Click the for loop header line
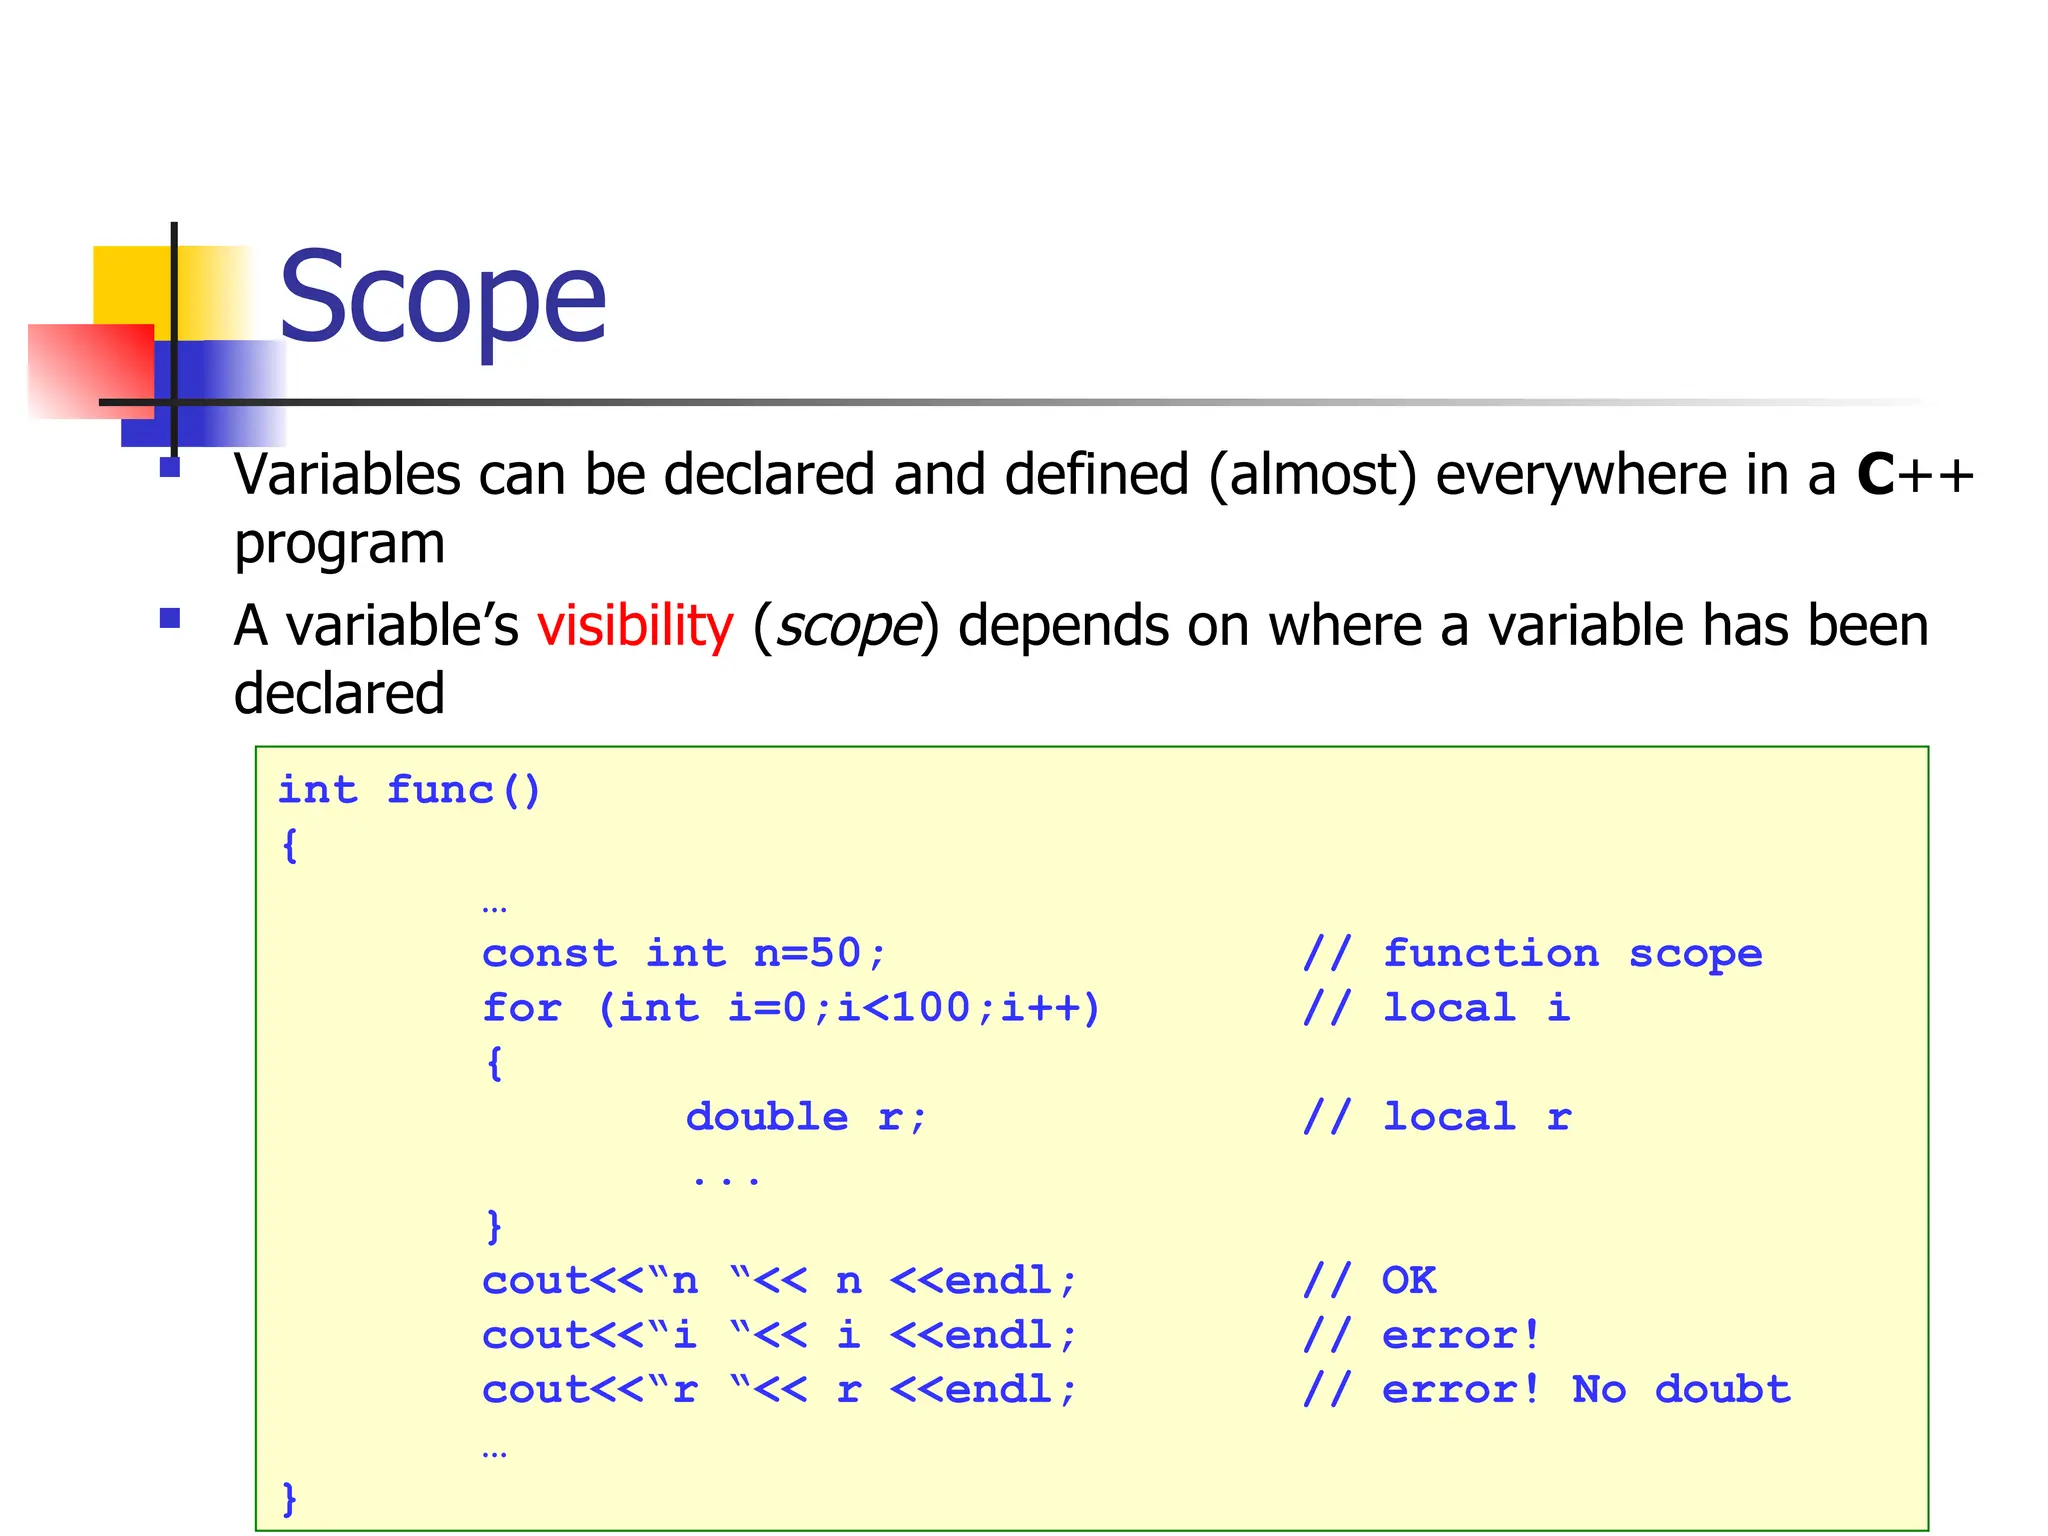Screen dimensions: 2048x1536 792,1008
